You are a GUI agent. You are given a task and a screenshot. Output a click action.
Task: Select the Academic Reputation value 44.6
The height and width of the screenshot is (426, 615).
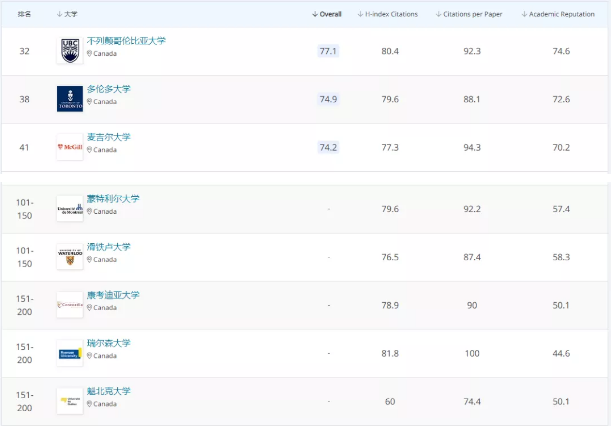[x=561, y=353]
